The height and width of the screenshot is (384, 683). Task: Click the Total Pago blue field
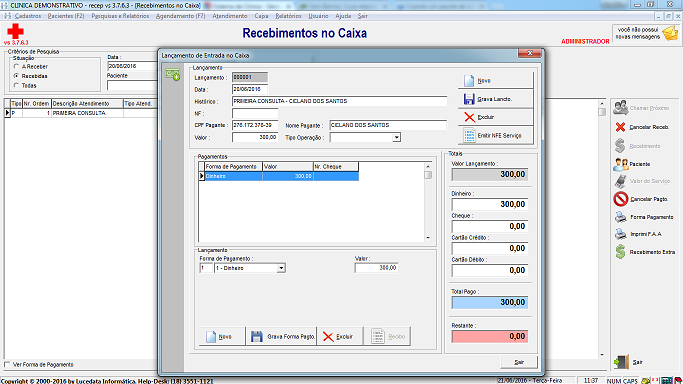pyautogui.click(x=490, y=303)
